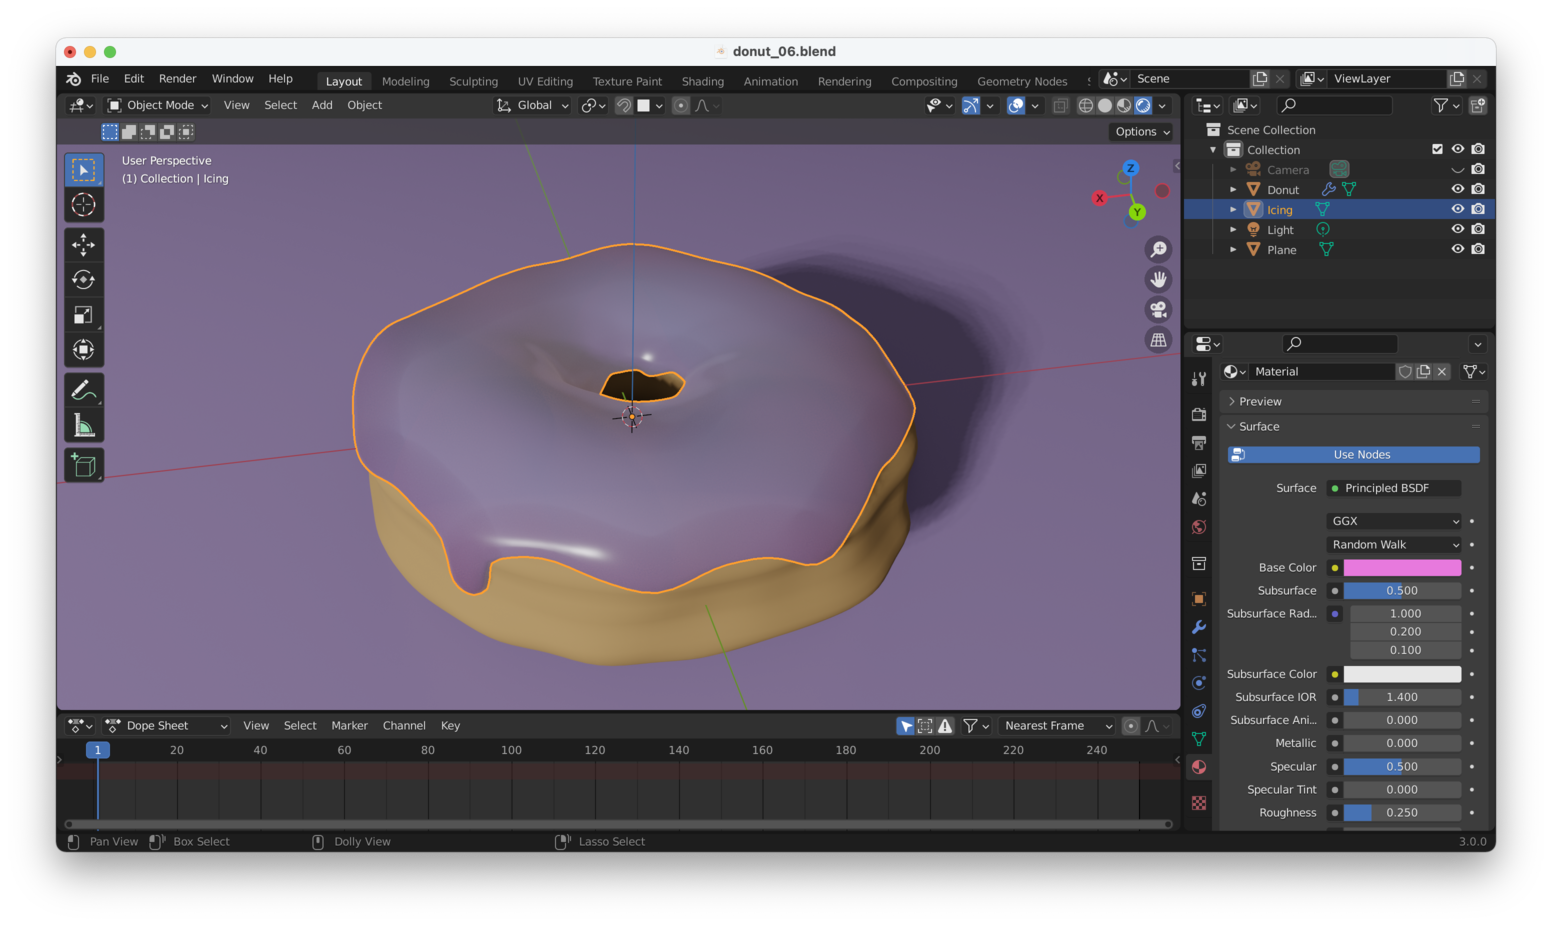The height and width of the screenshot is (926, 1552).
Task: Hide the Light object in the outliner
Action: click(1457, 229)
